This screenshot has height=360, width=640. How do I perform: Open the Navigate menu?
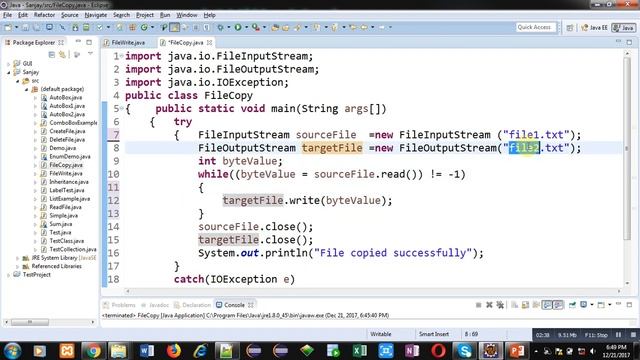coord(96,15)
